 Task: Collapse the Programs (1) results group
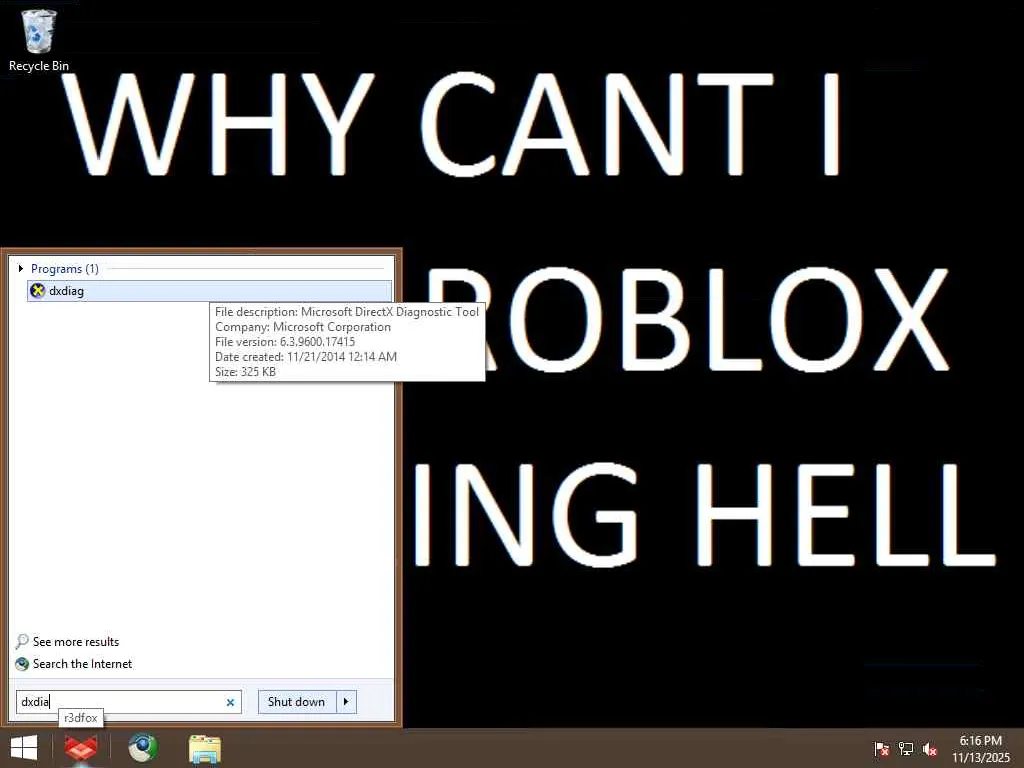[21, 268]
